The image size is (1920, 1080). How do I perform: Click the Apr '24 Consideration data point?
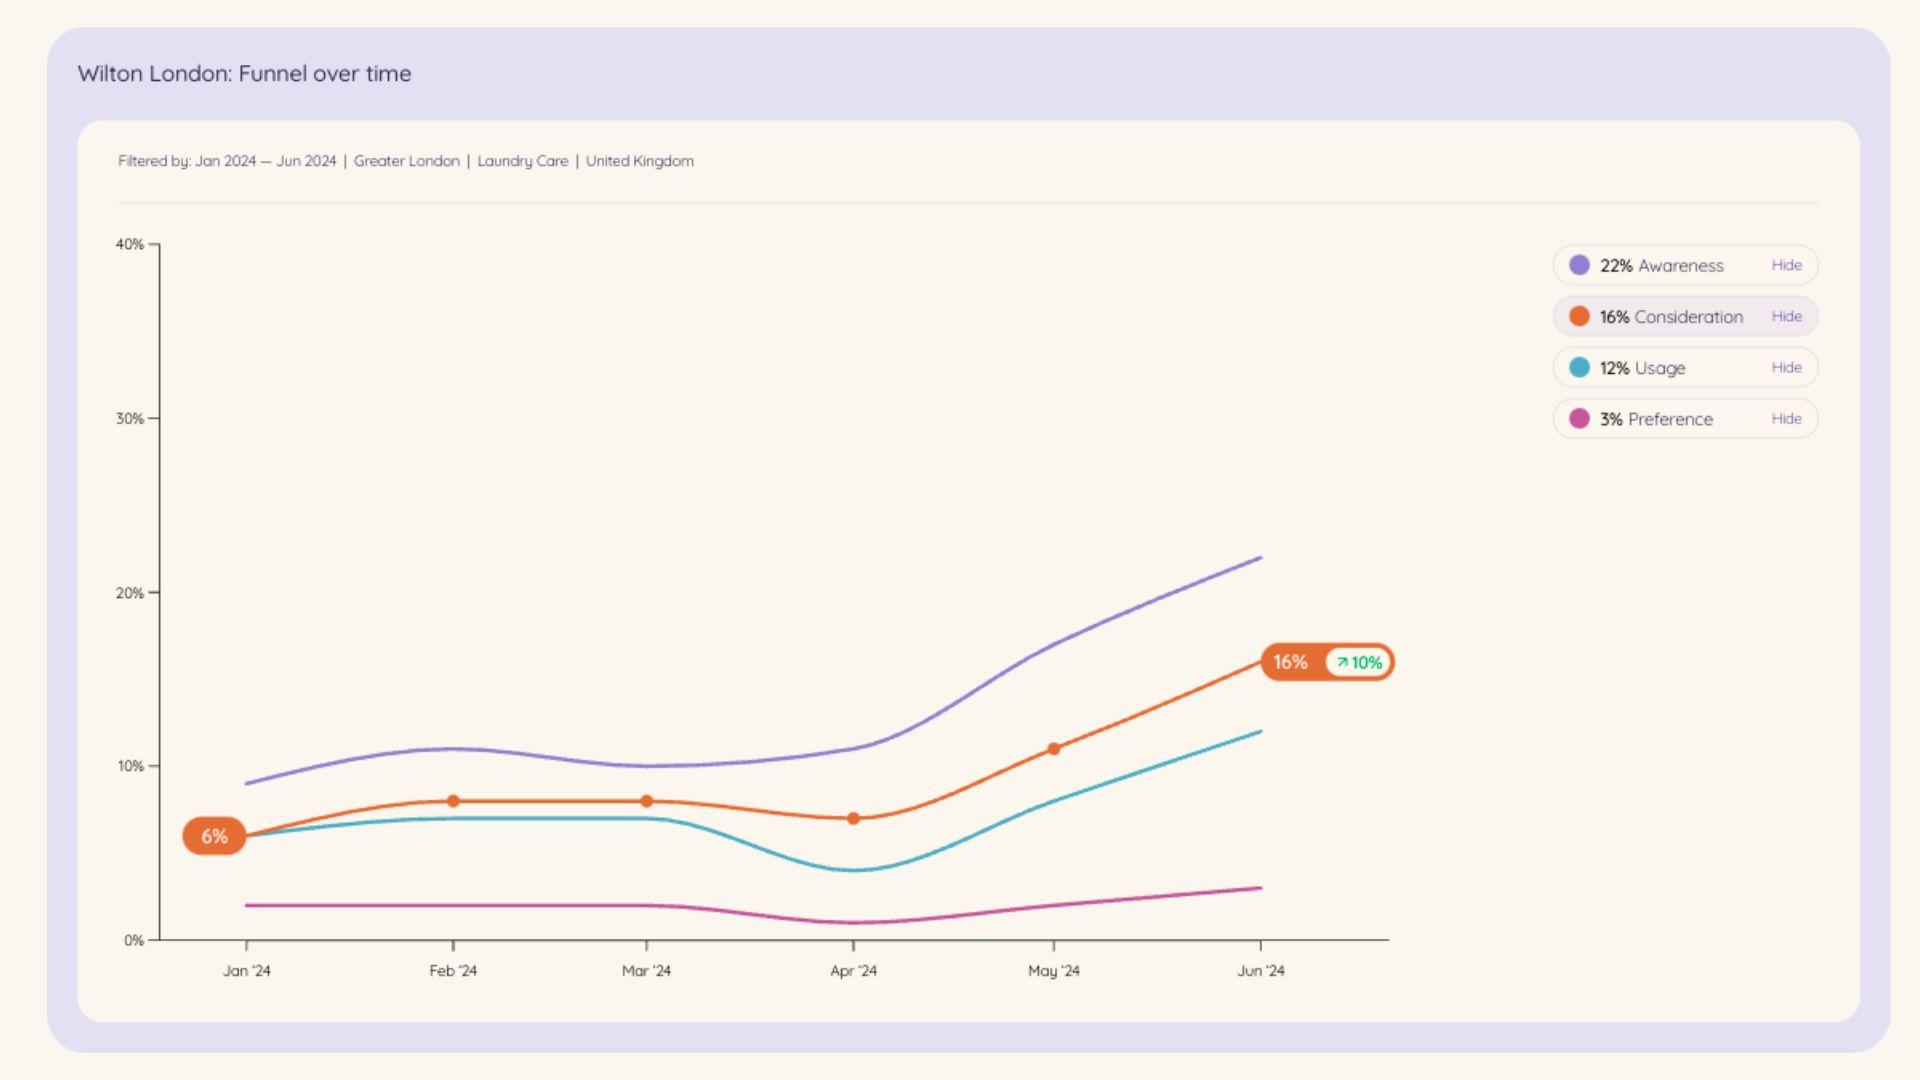(853, 818)
